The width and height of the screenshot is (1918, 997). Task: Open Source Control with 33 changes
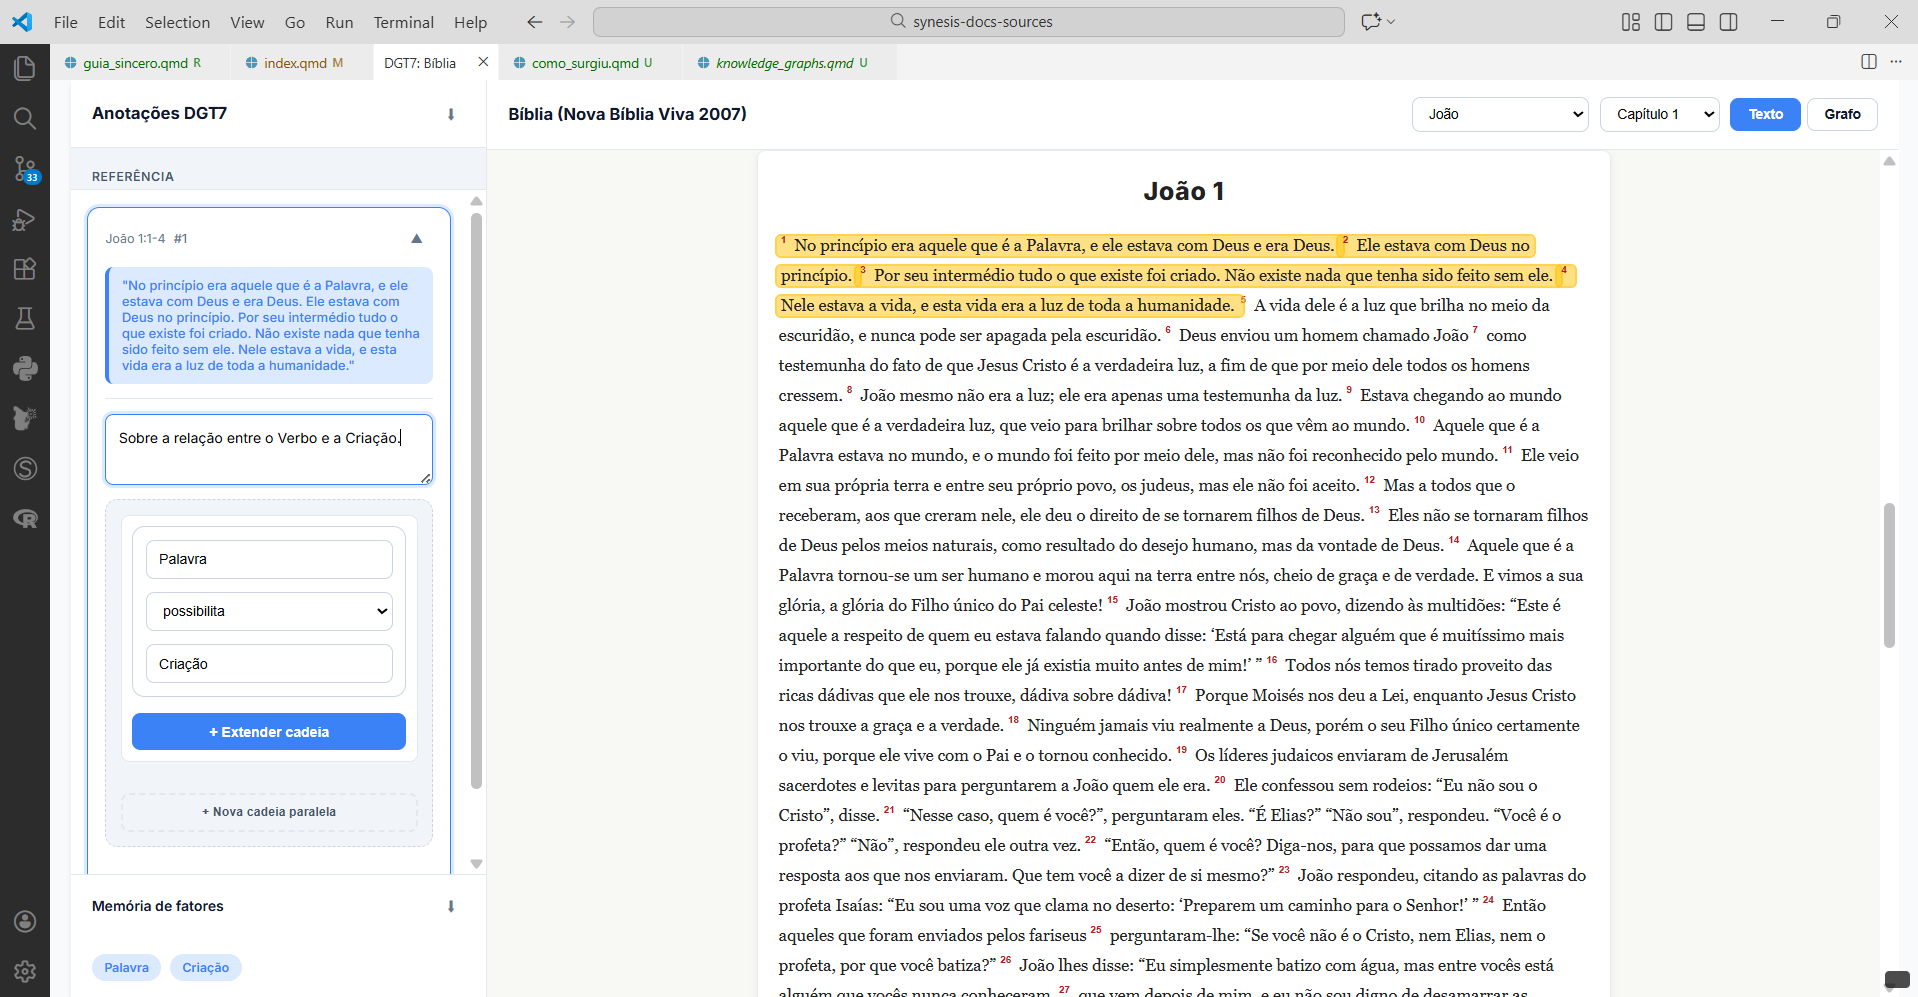[x=25, y=169]
